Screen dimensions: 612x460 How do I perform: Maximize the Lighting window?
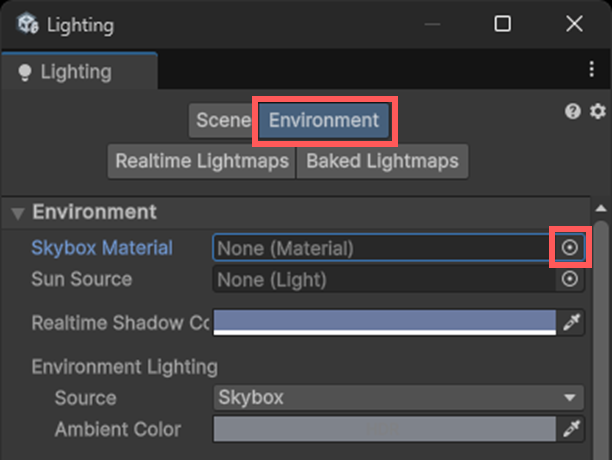(x=503, y=24)
